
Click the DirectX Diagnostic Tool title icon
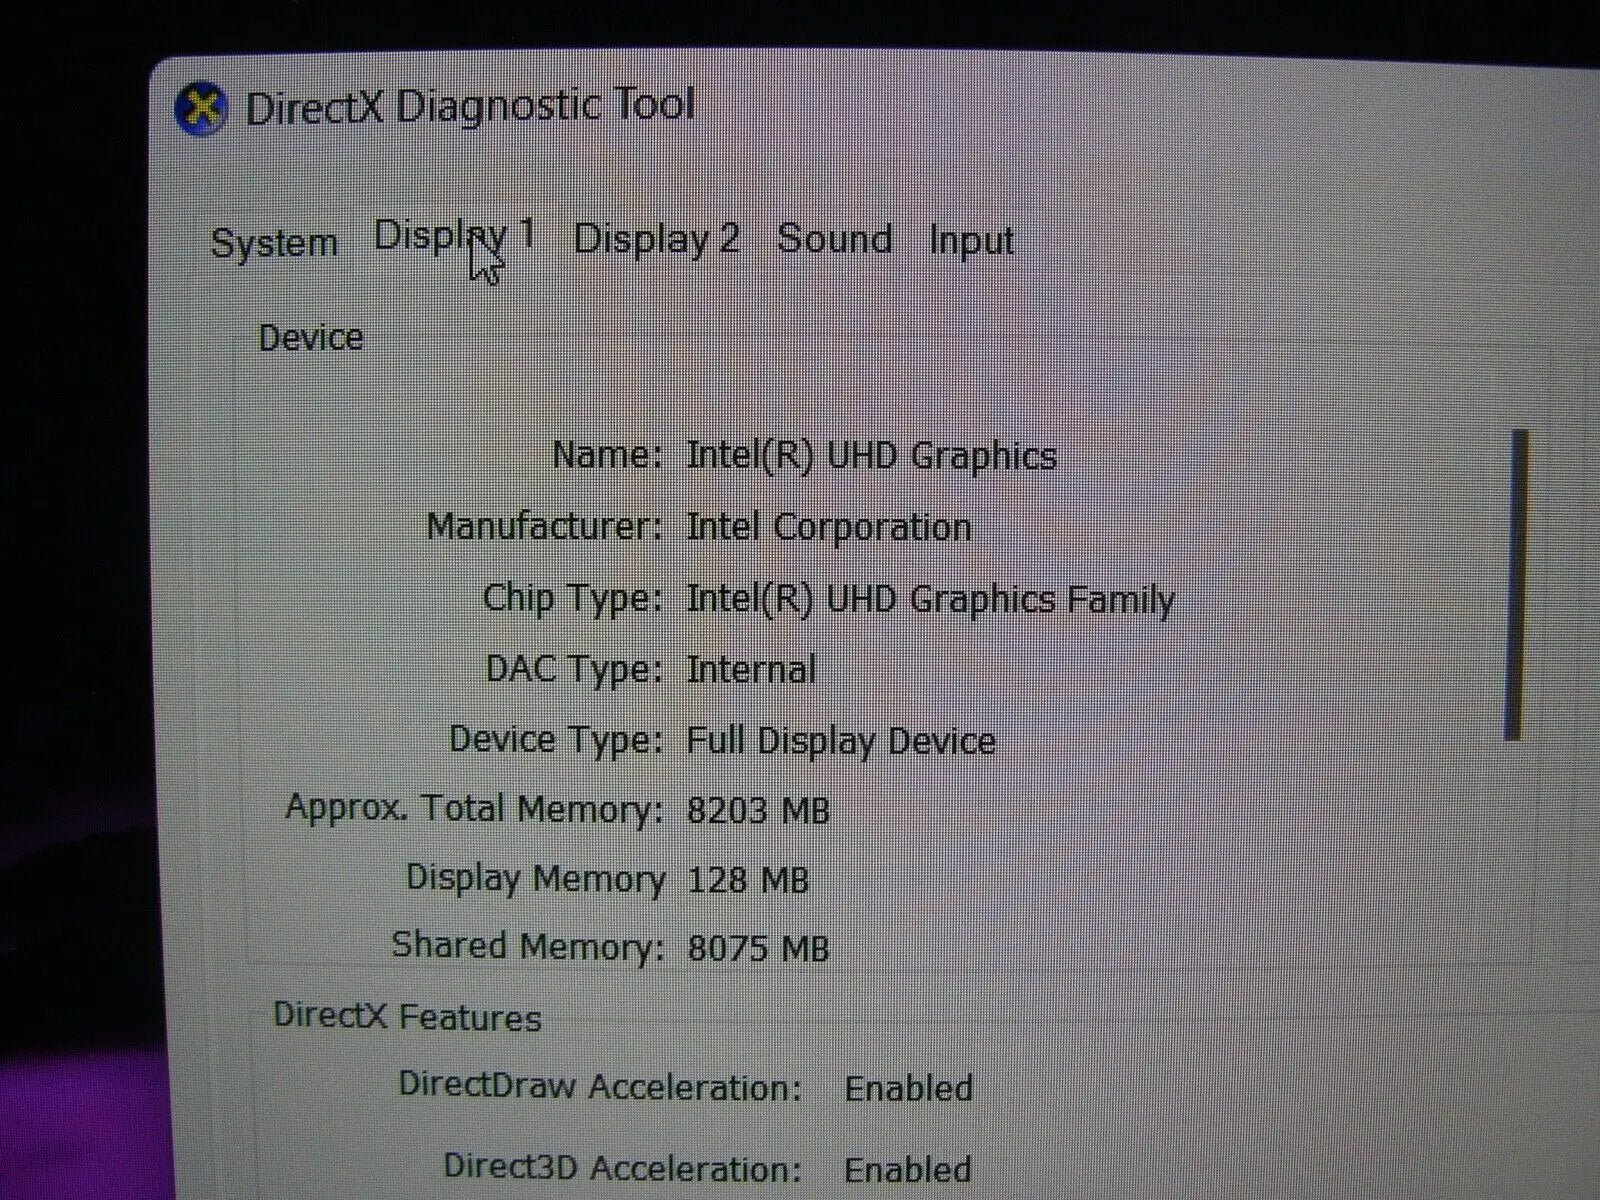[201, 108]
